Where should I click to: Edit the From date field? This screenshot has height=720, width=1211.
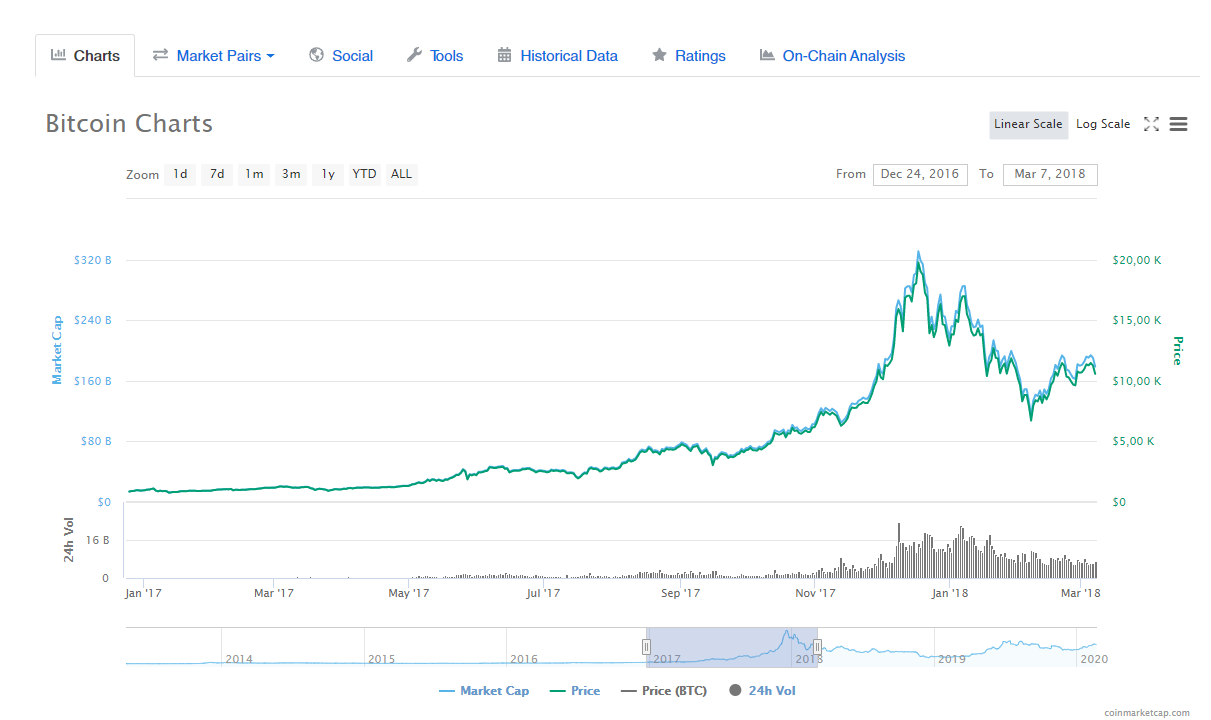point(920,174)
